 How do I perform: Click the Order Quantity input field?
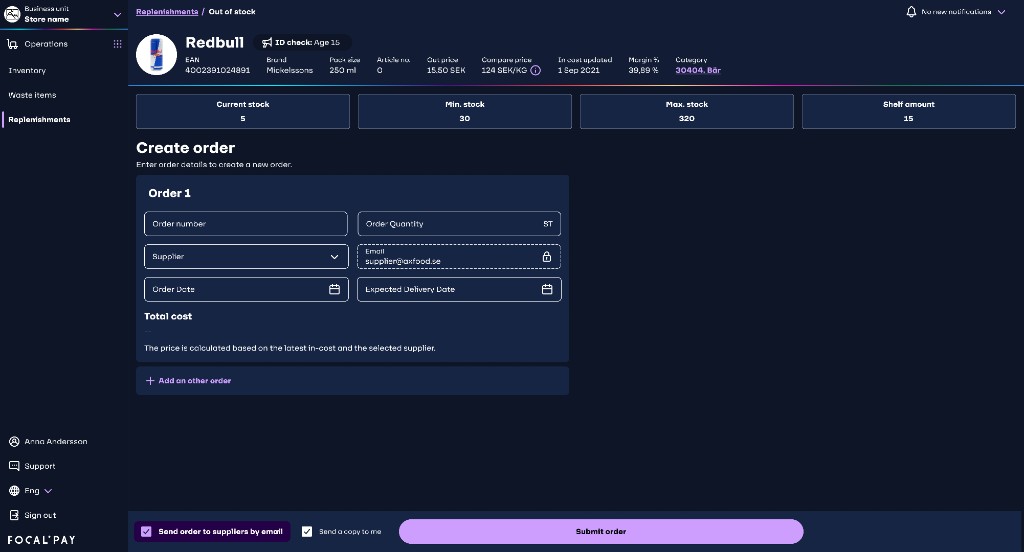coord(459,223)
